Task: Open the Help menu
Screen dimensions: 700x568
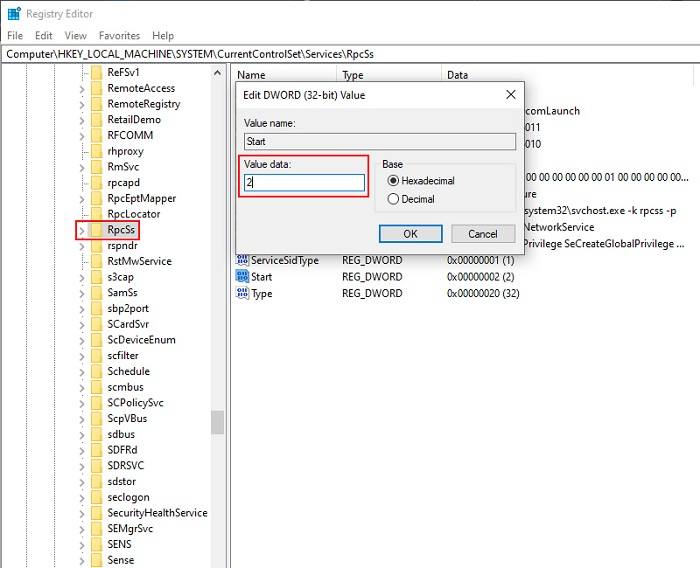Action: point(163,36)
